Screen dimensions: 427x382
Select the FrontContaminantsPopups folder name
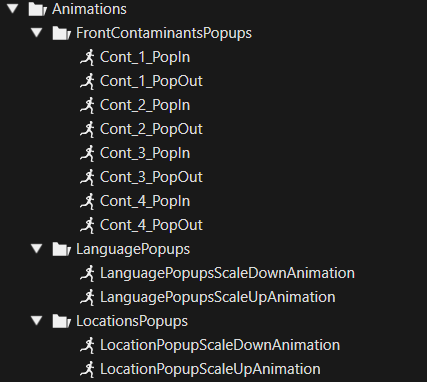164,33
